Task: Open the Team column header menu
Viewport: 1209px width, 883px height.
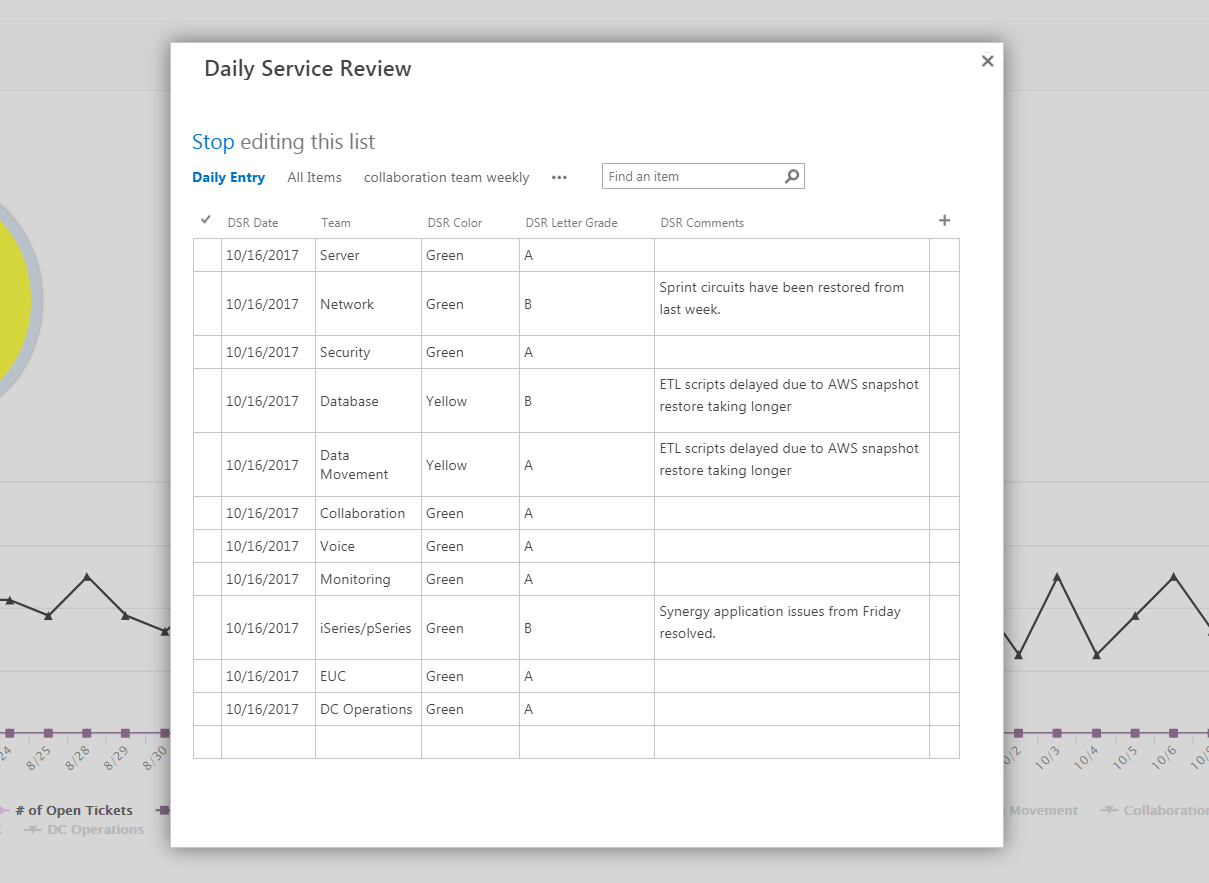Action: pos(335,222)
